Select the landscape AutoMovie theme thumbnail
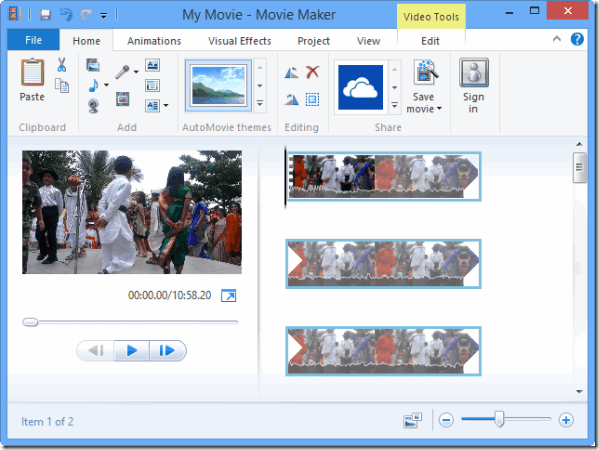Viewport: 599px width, 450px height. click(x=219, y=85)
